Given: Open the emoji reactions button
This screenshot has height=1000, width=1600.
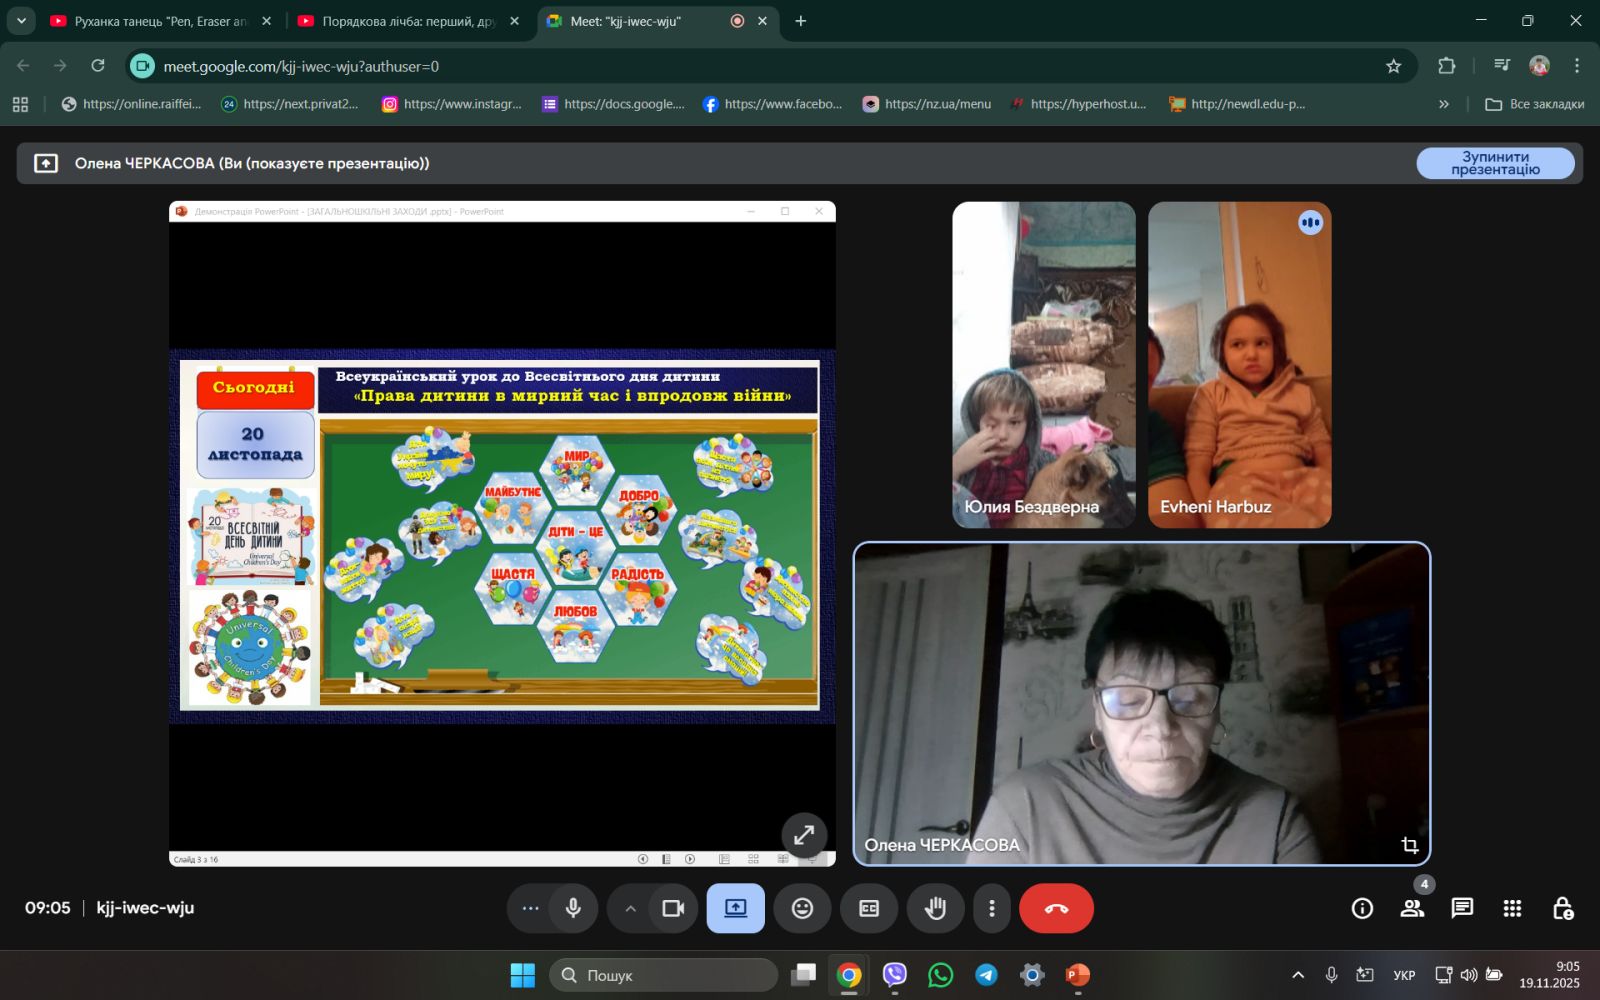Looking at the screenshot, I should [802, 908].
